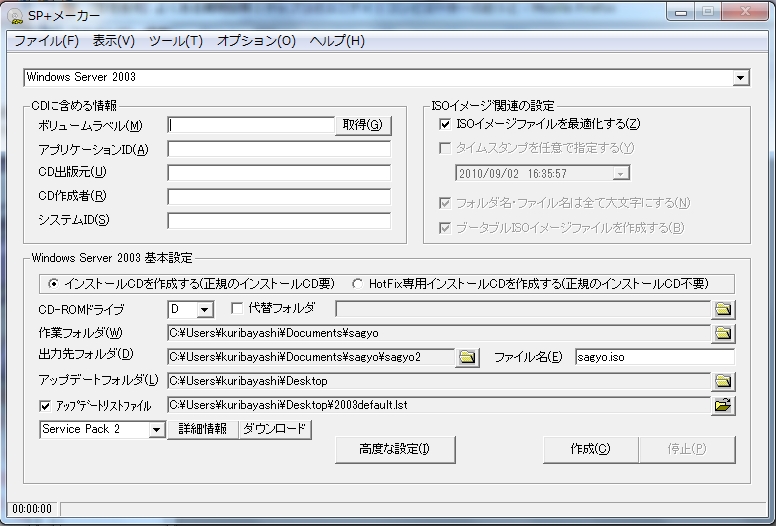The image size is (776, 526).
Task: Click the 00:00:00 elapsed time in status bar
Action: pos(32,509)
